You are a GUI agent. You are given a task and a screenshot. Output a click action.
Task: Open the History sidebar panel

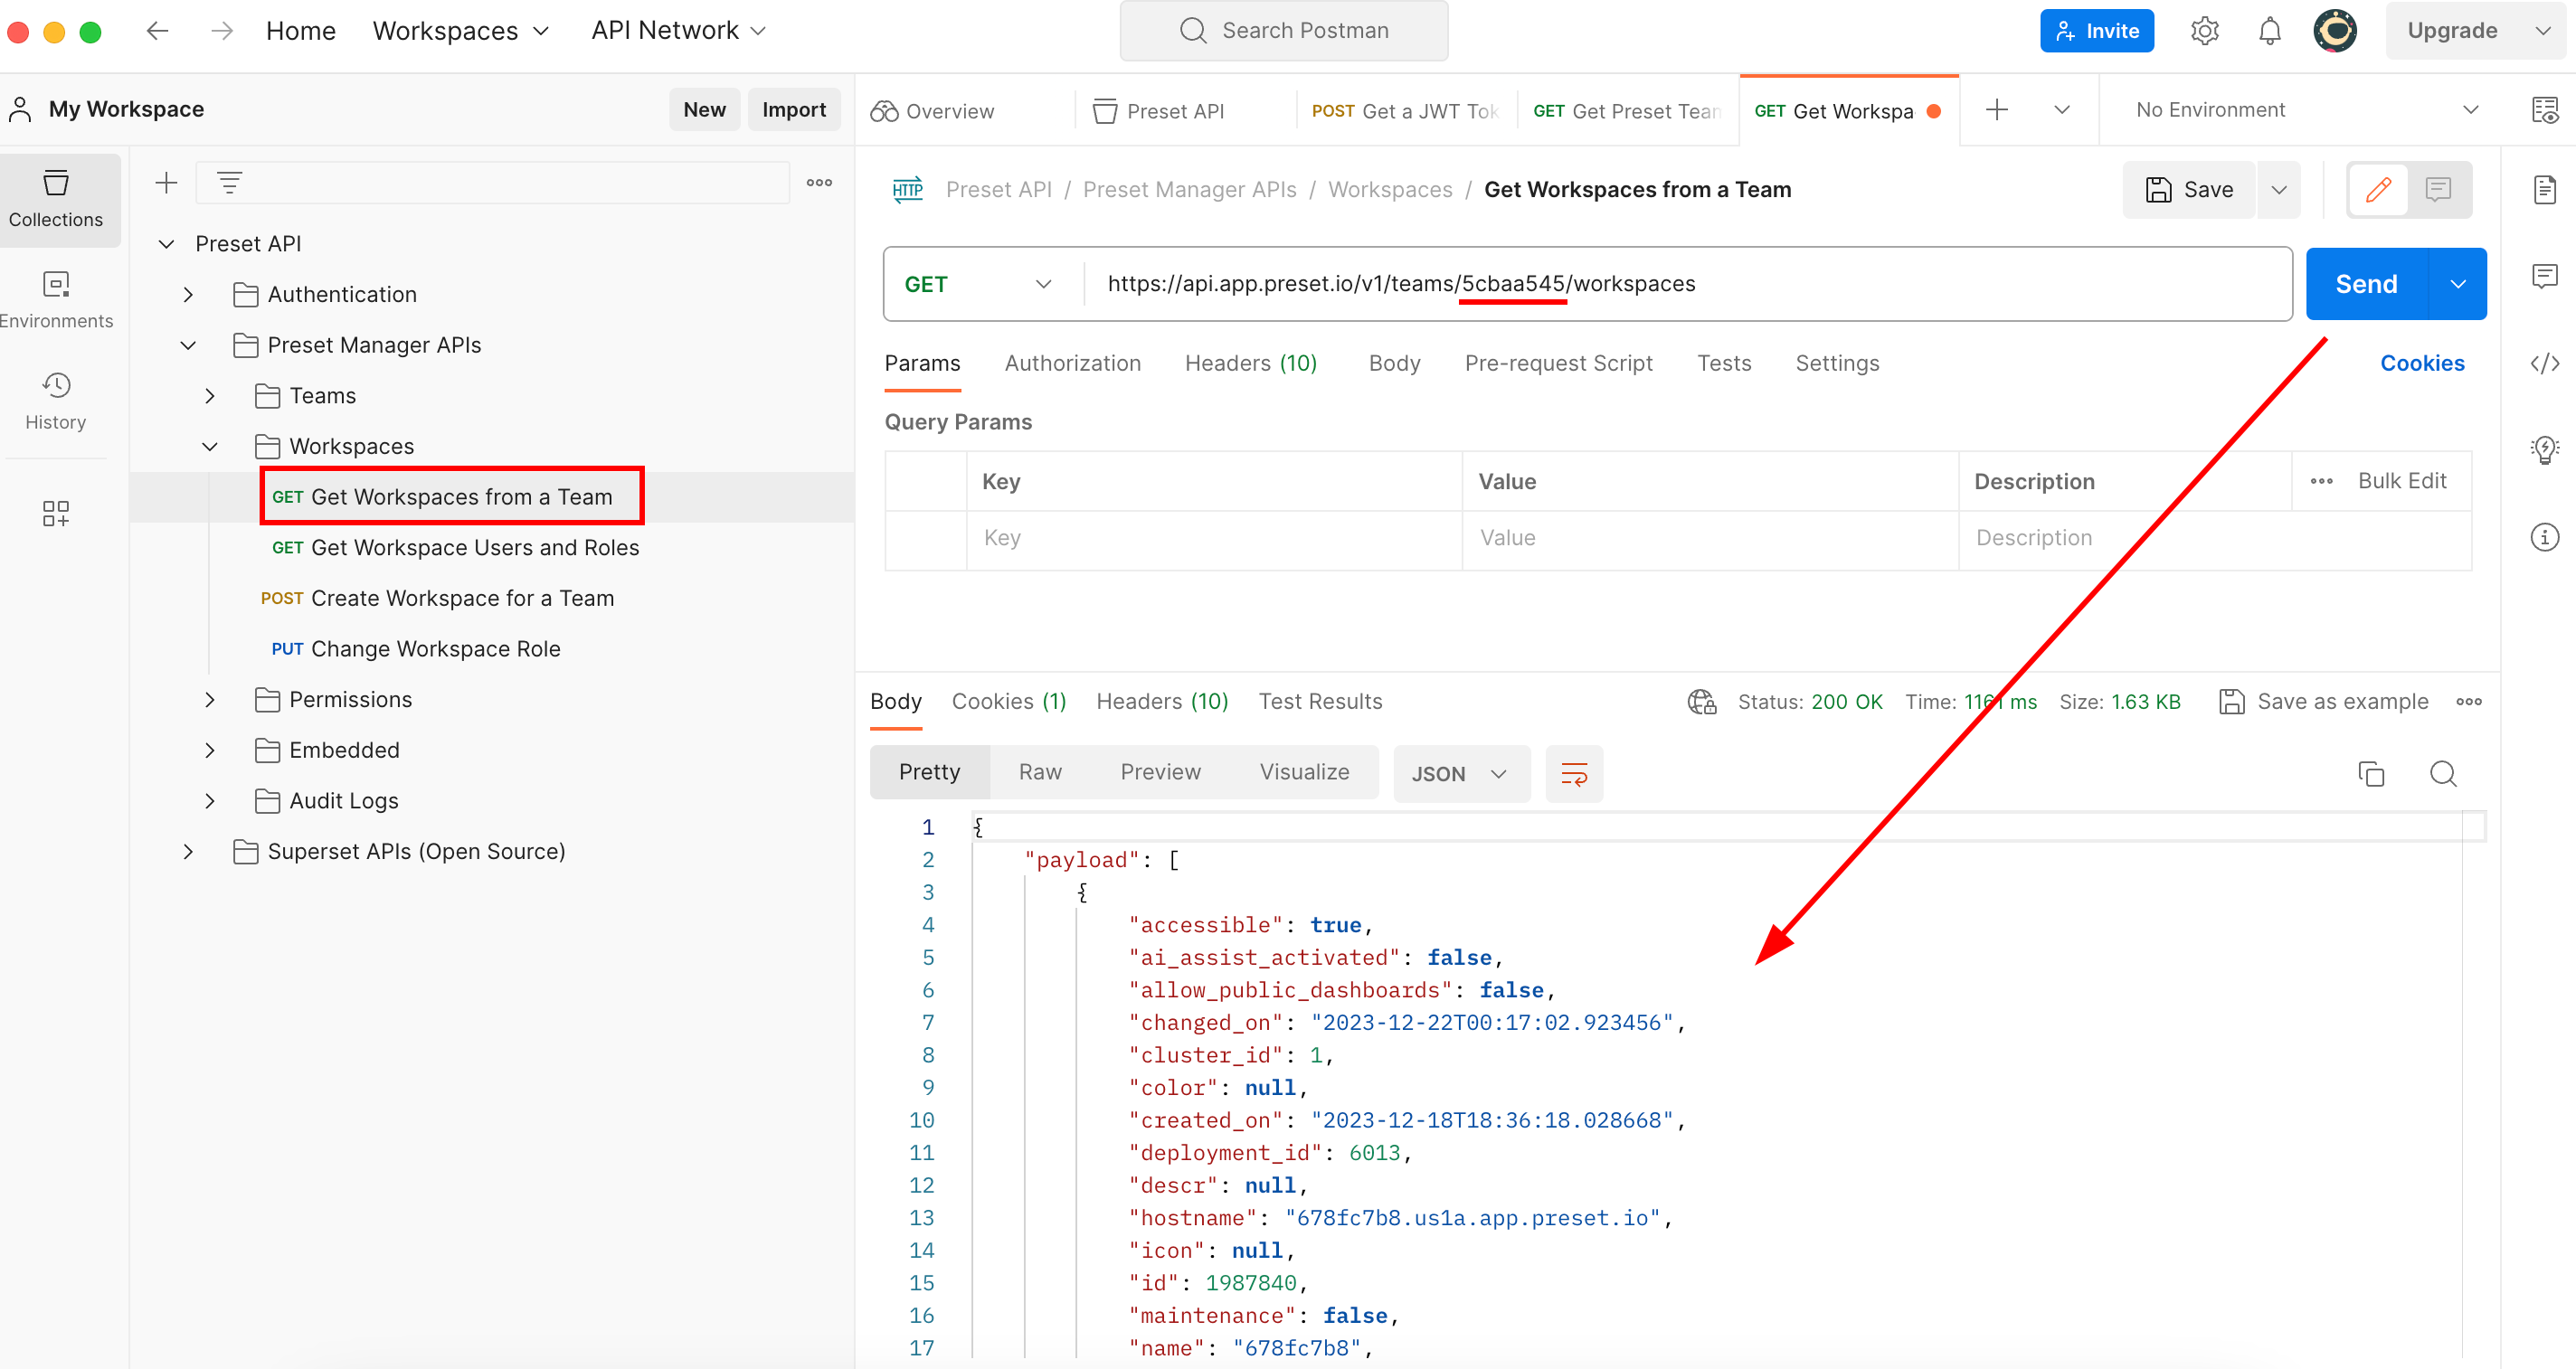tap(56, 400)
